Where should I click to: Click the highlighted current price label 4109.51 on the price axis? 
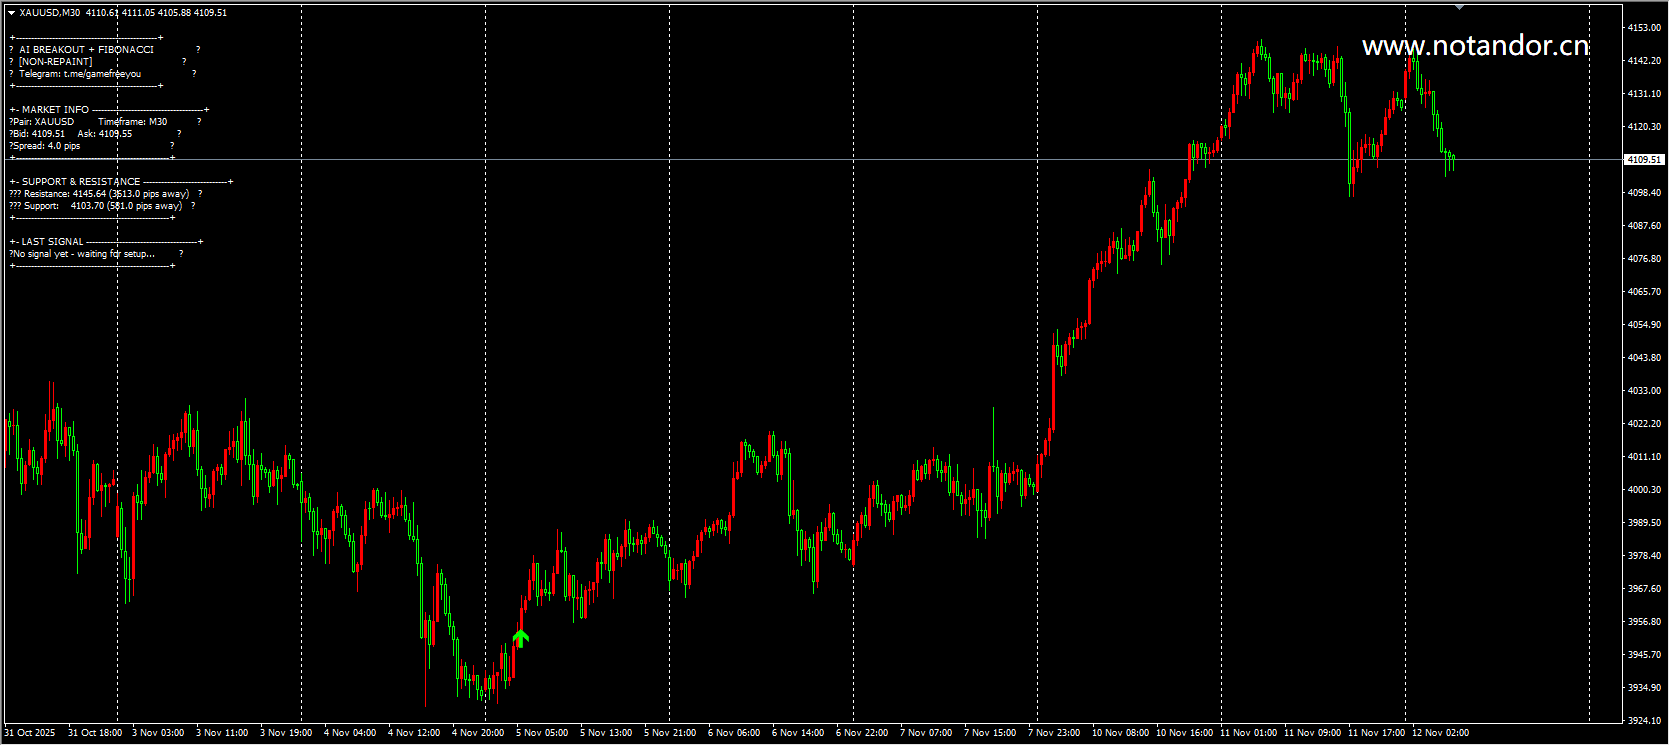click(x=1644, y=160)
